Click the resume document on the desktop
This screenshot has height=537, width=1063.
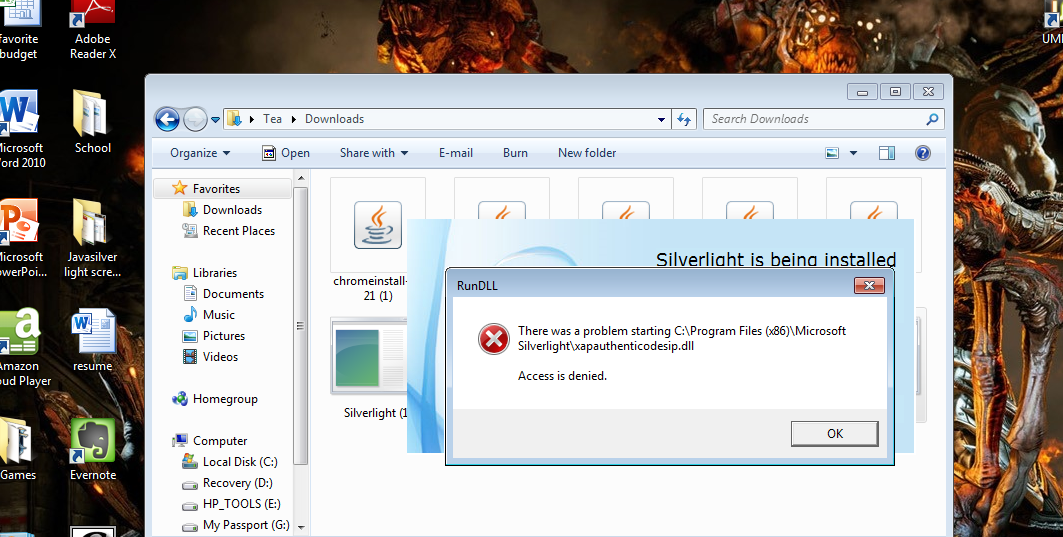tap(93, 340)
